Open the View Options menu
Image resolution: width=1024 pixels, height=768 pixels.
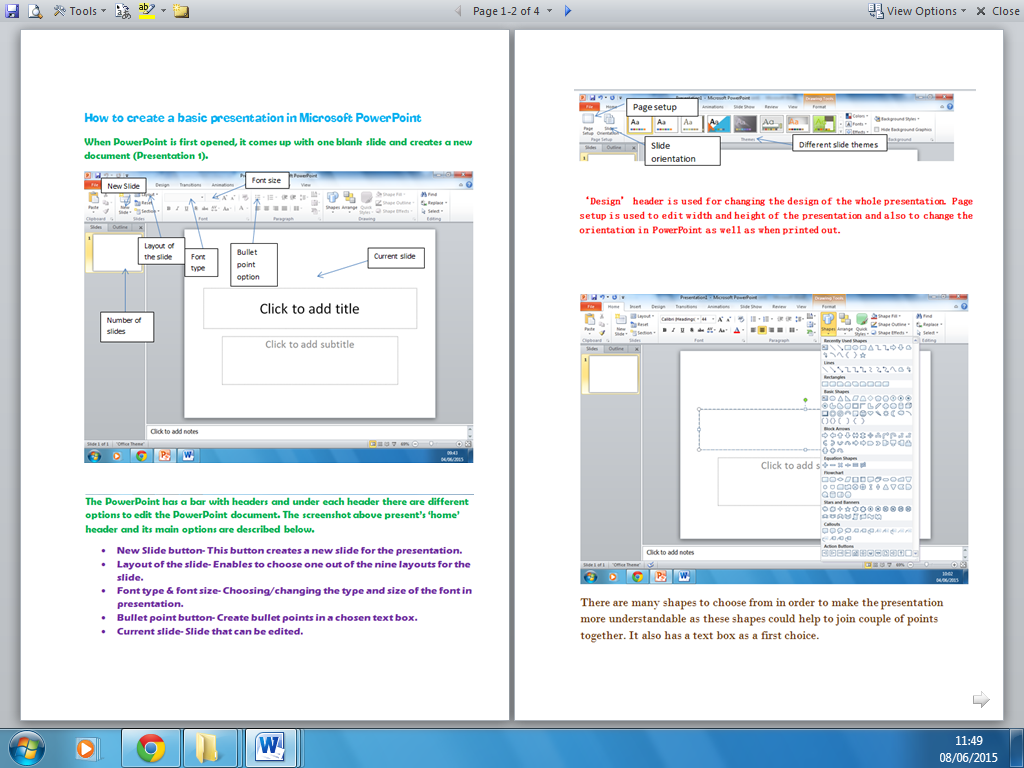(x=917, y=10)
